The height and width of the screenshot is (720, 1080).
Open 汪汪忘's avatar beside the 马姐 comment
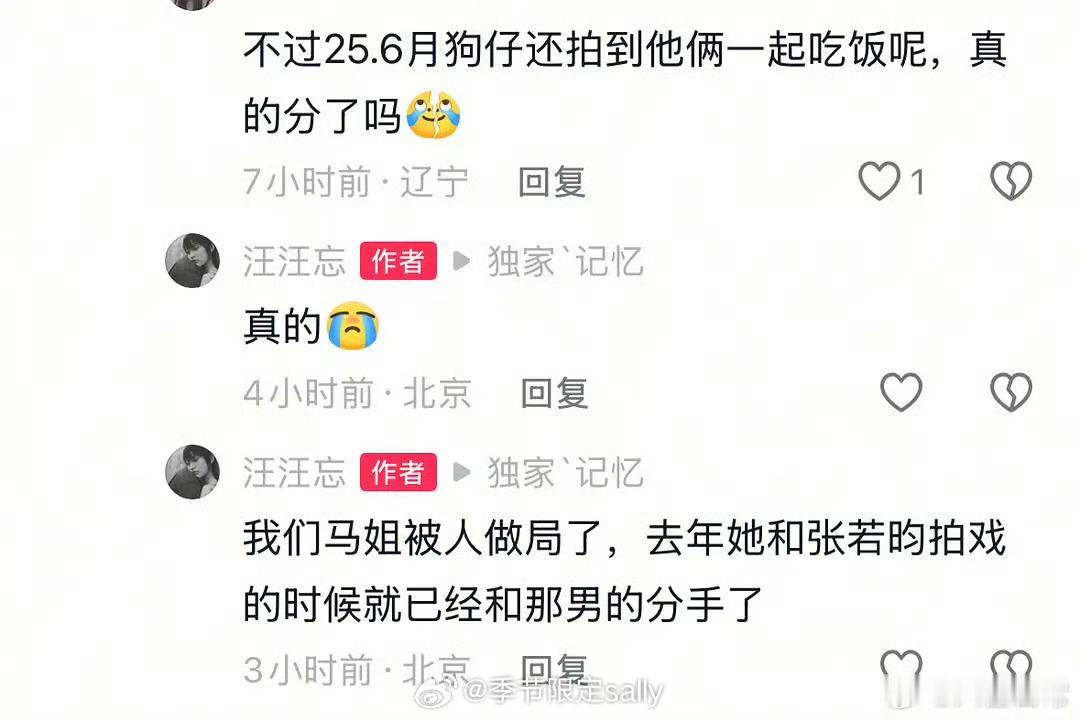pyautogui.click(x=192, y=471)
